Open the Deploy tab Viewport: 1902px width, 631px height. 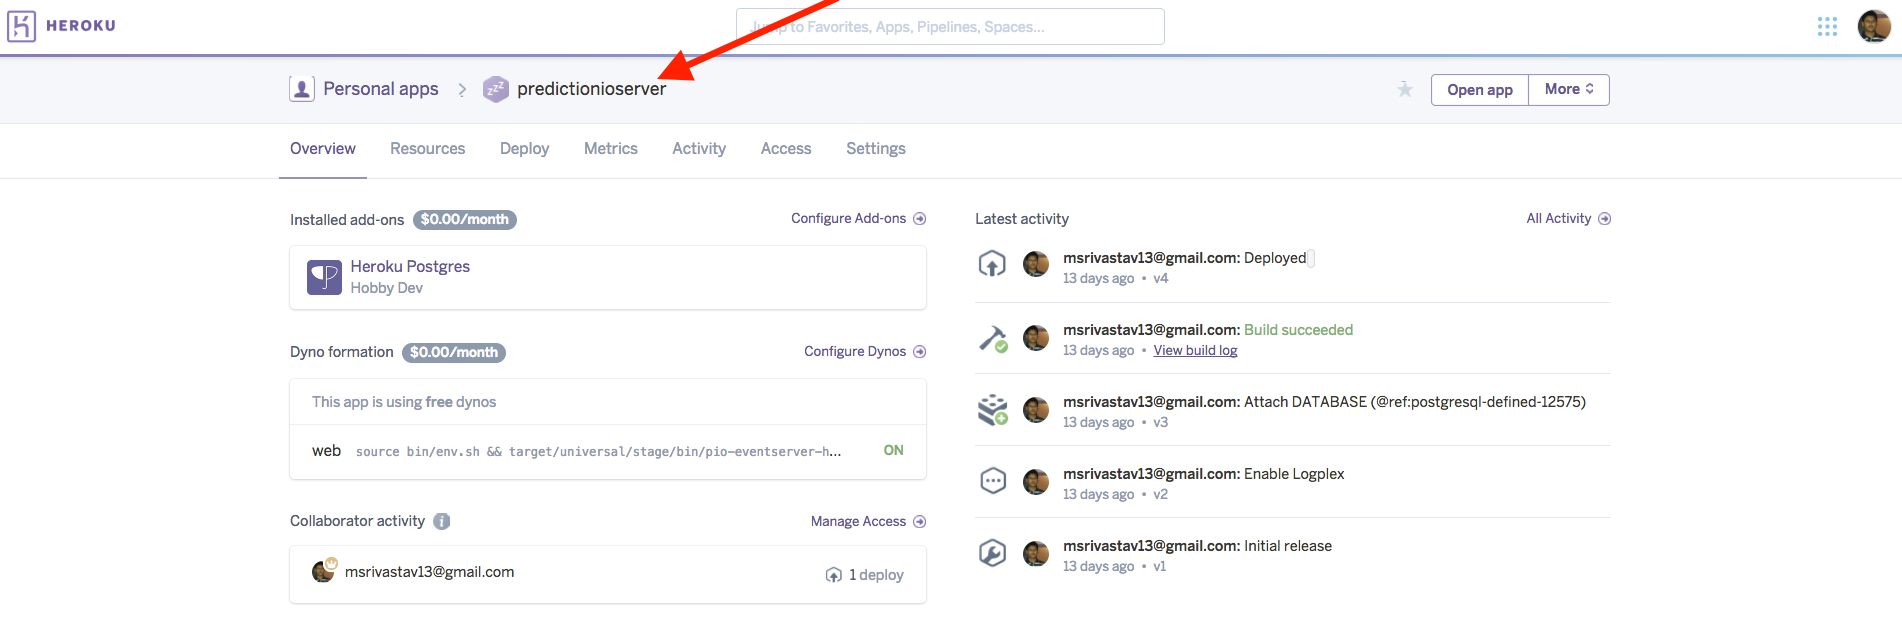525,149
